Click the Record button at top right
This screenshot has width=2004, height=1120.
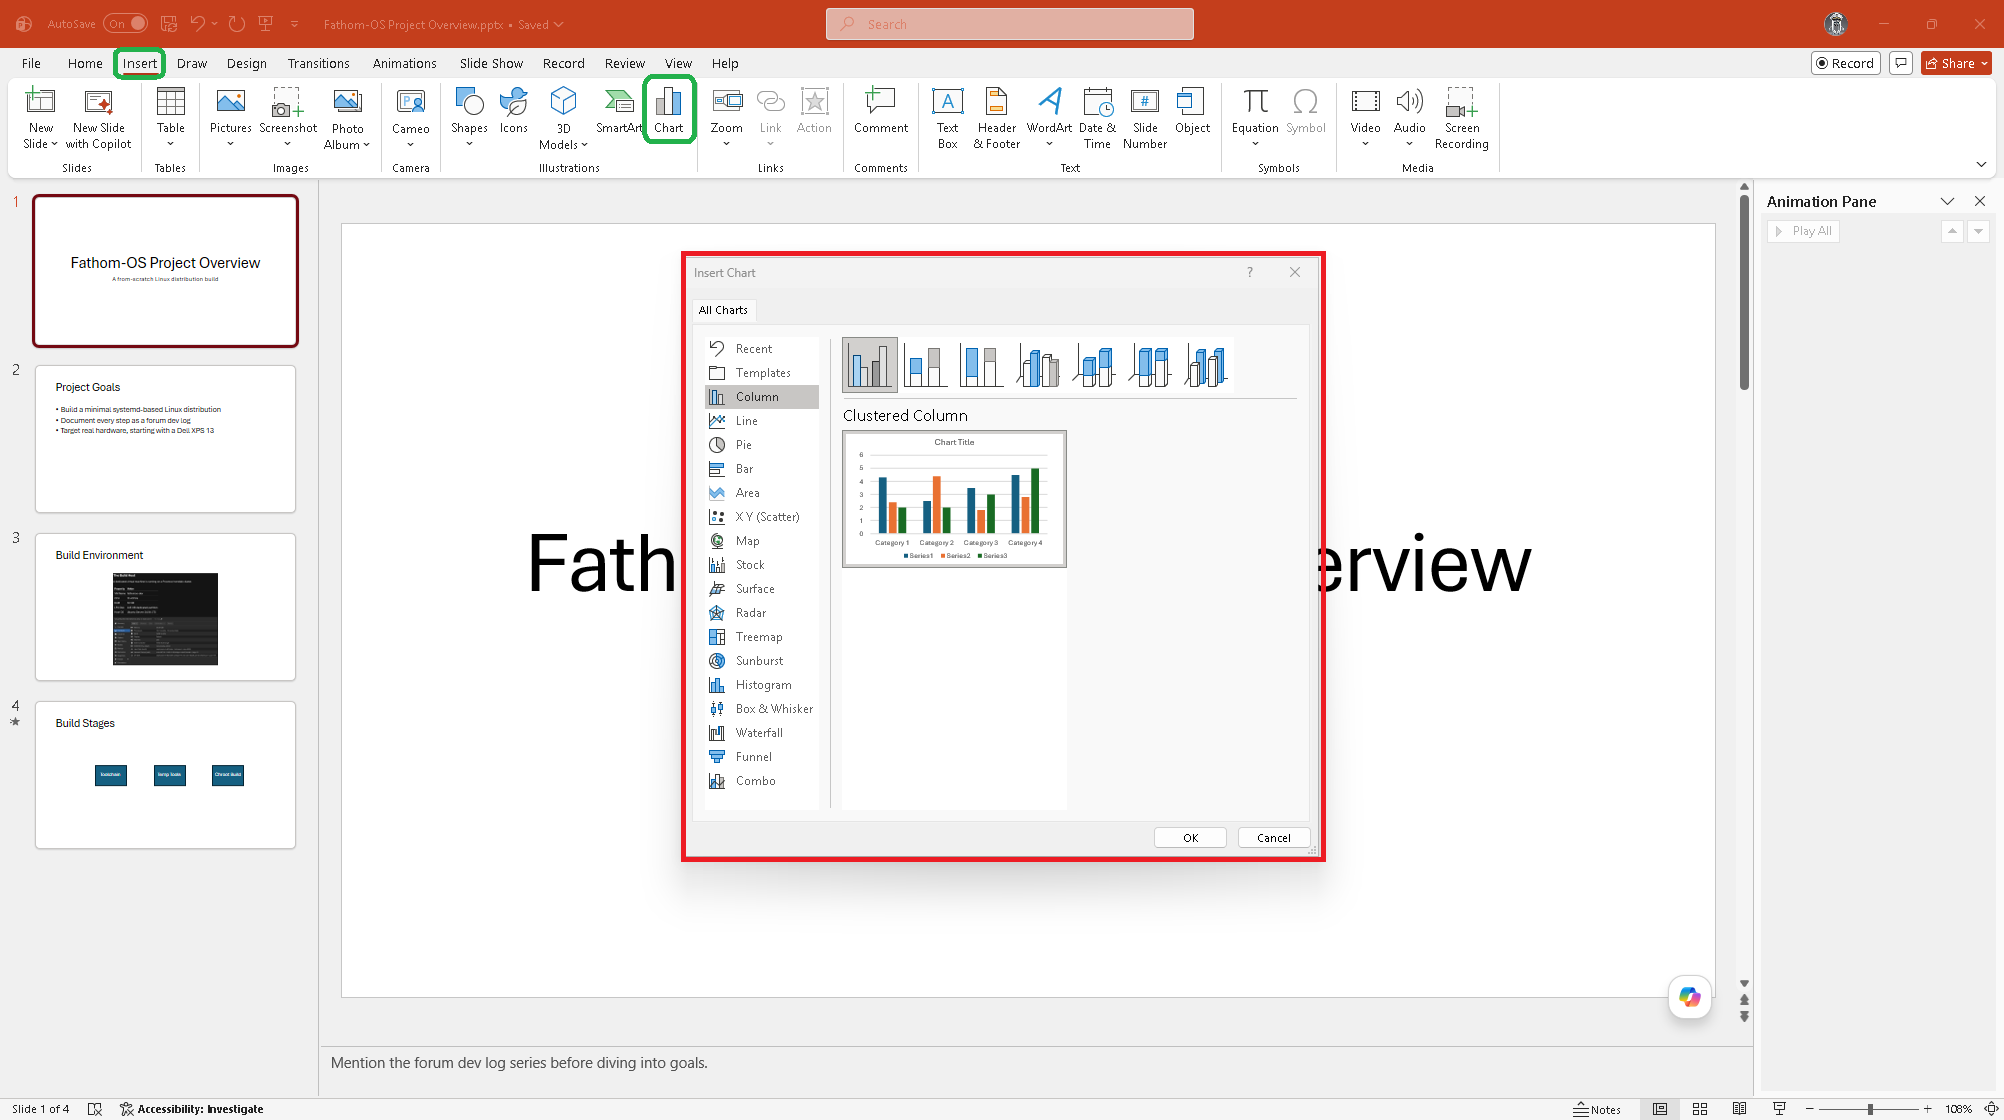click(1845, 63)
